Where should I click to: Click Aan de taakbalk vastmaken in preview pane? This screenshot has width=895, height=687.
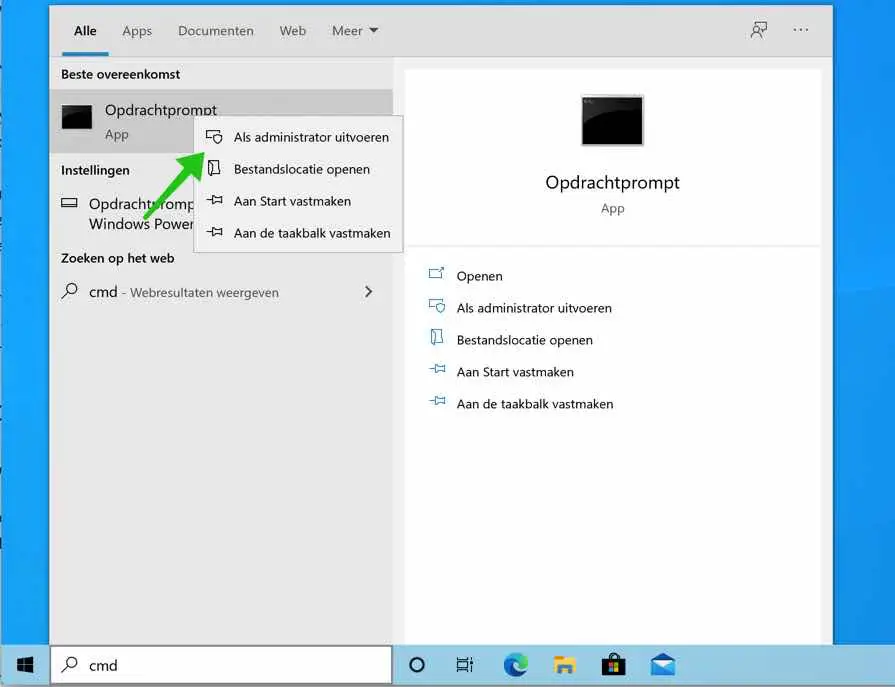535,404
